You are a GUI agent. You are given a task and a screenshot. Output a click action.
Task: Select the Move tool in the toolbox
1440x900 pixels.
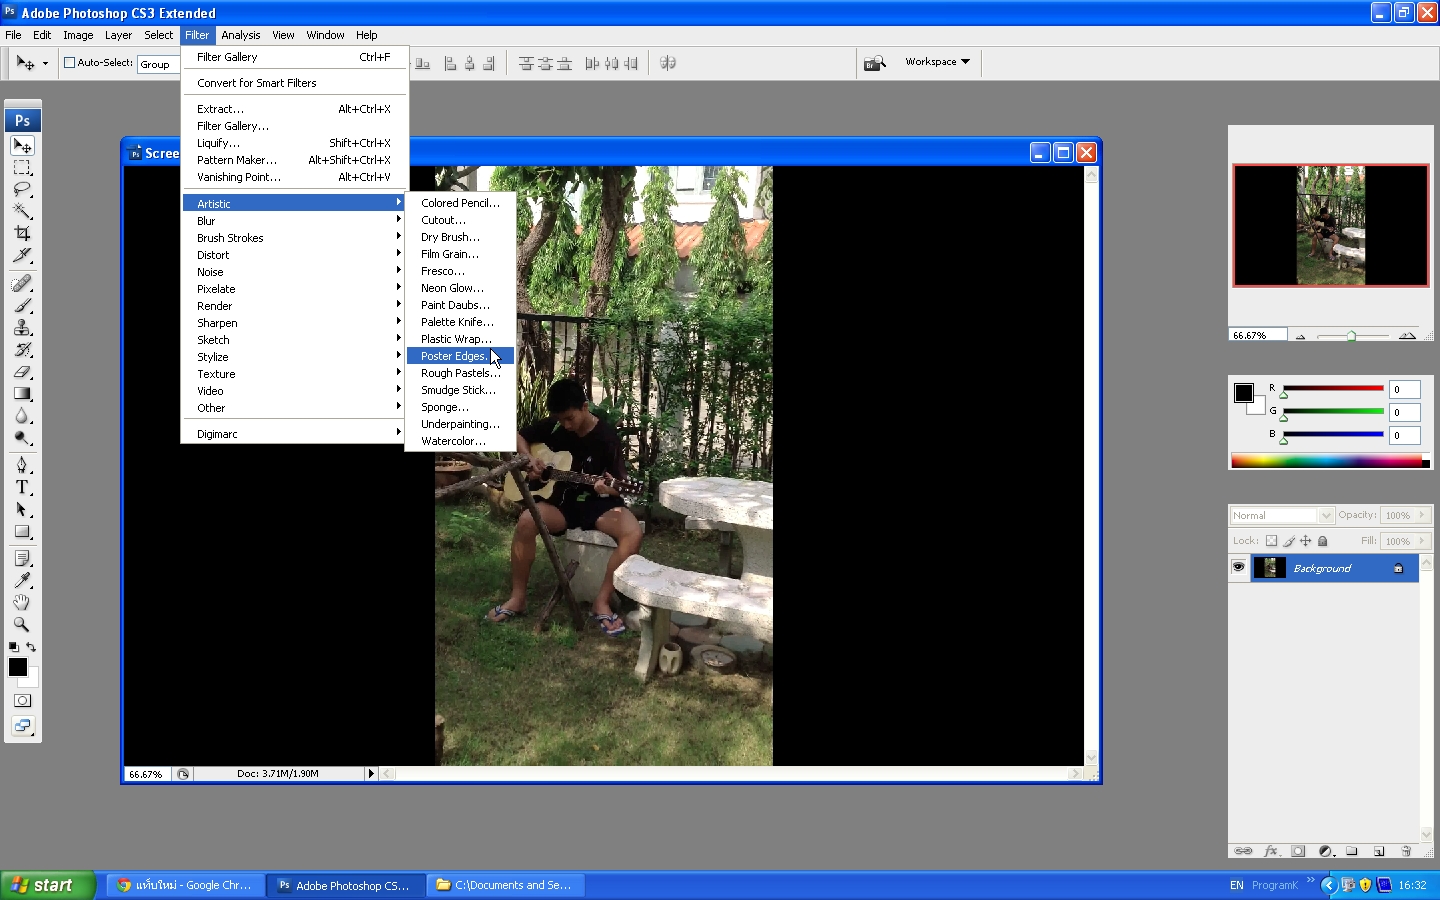point(22,146)
